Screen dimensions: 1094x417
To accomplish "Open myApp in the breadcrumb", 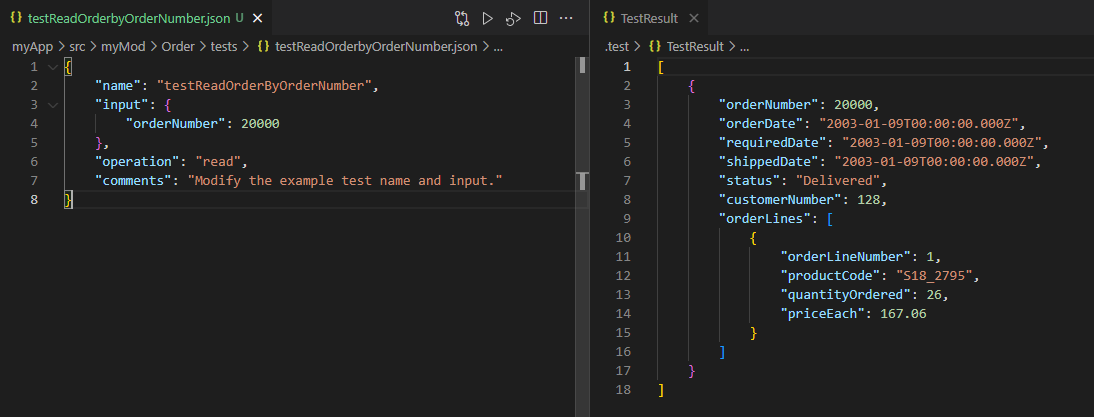I will [x=33, y=47].
